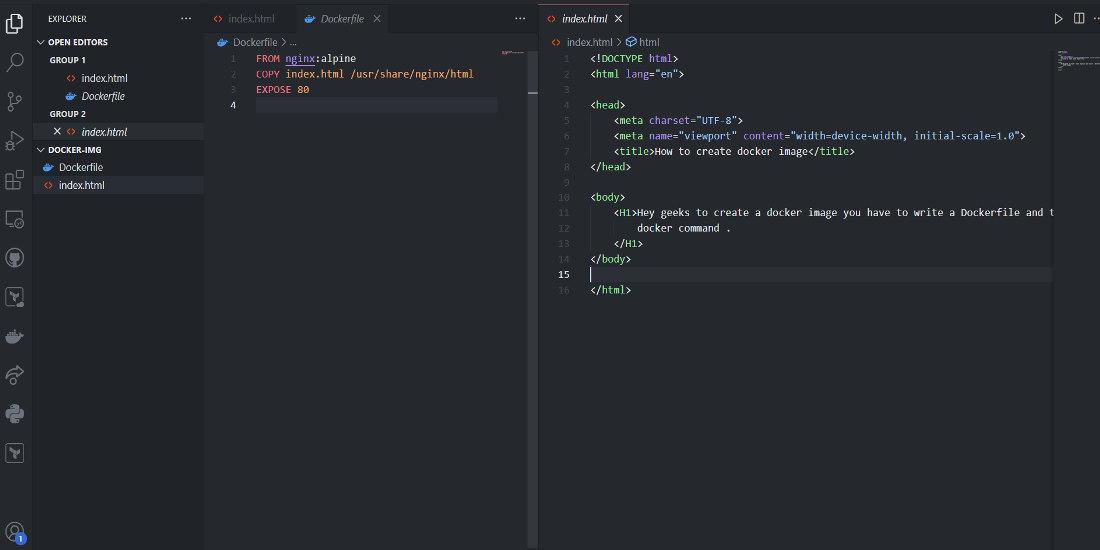Click the ellipsis breadcrumb after Dockerfile
This screenshot has width=1100, height=550.
293,42
